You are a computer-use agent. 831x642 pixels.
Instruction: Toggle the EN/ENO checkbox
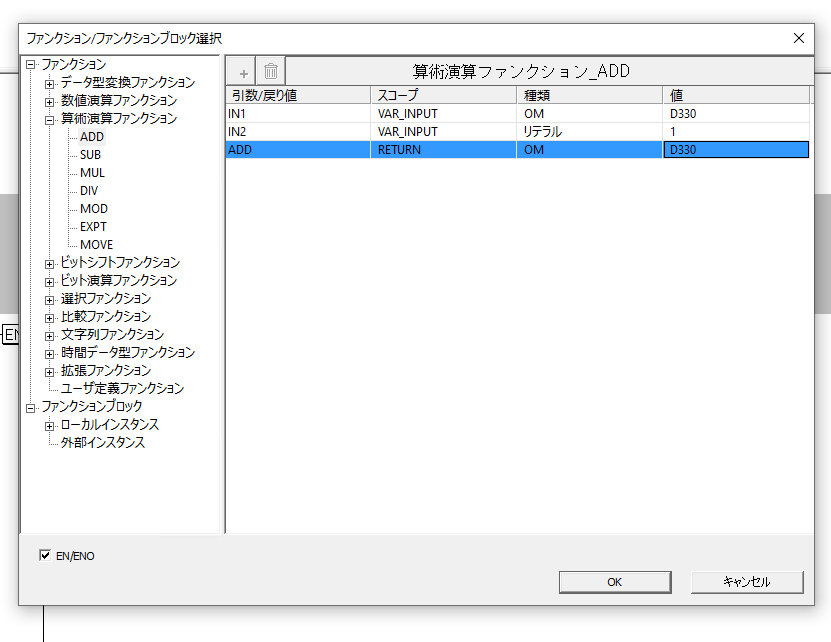point(45,555)
